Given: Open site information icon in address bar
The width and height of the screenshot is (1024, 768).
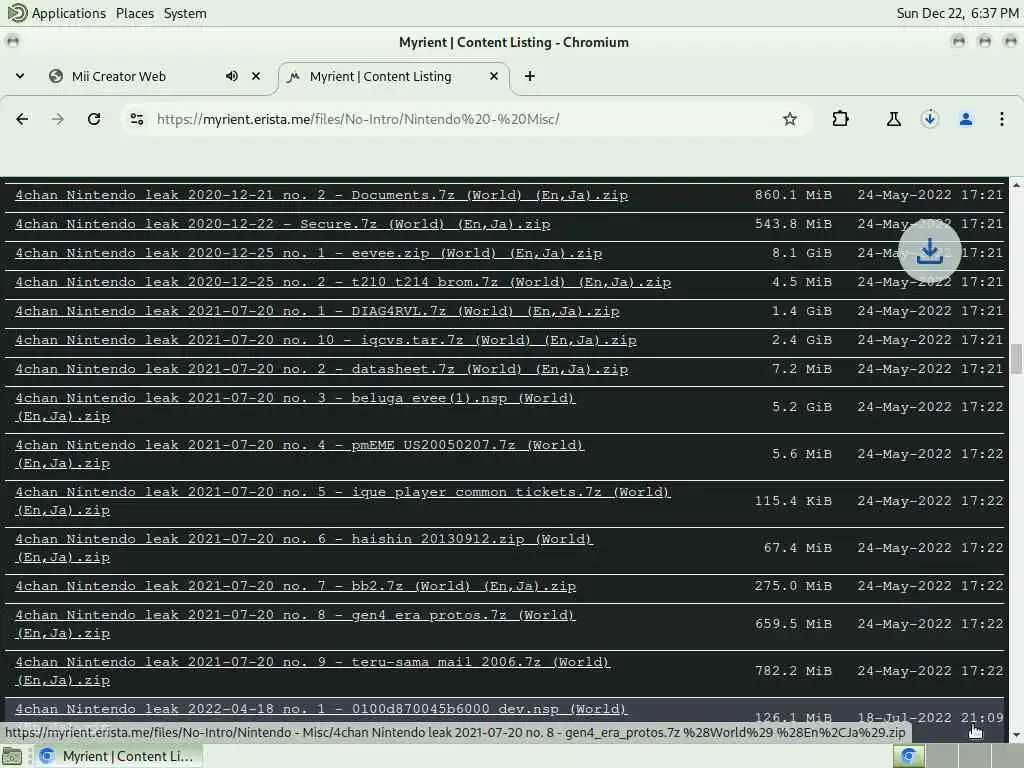Looking at the screenshot, I should point(136,119).
